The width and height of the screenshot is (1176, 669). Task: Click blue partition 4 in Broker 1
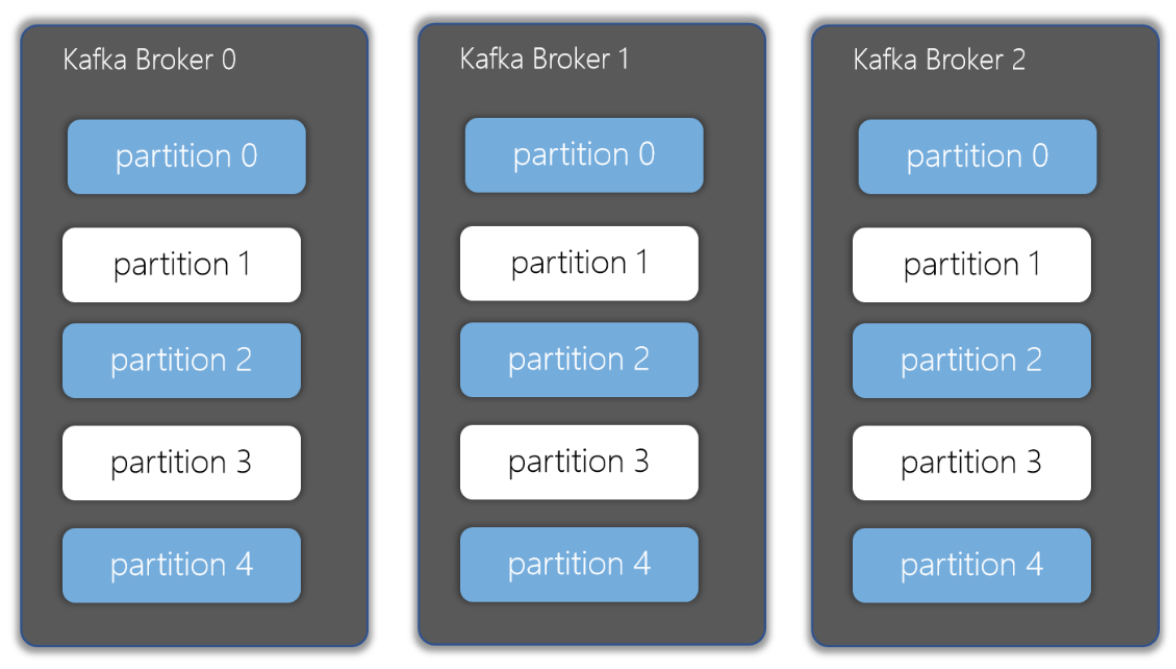pos(579,564)
